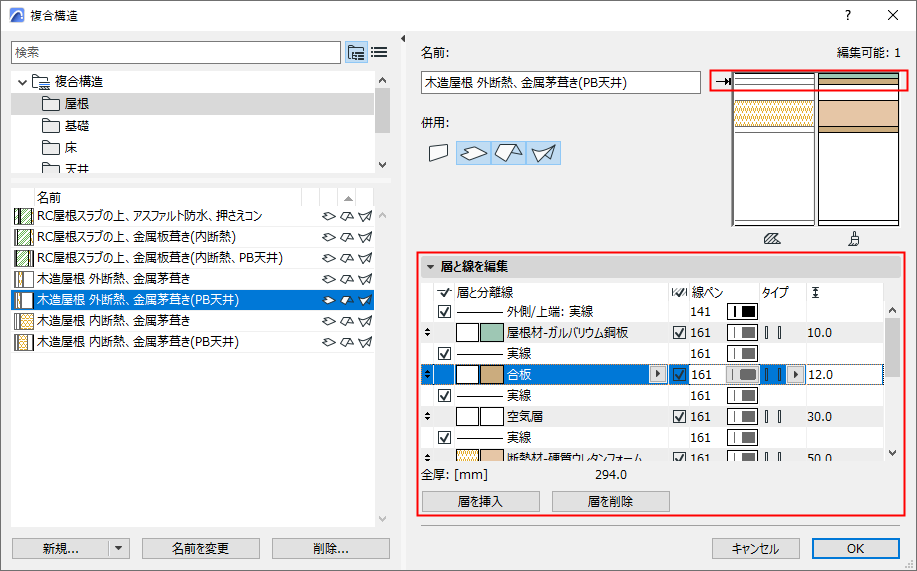Click the layer type icon for 屋根材-ガルバリウム鋼板
This screenshot has height=571, width=917.
tap(773, 332)
